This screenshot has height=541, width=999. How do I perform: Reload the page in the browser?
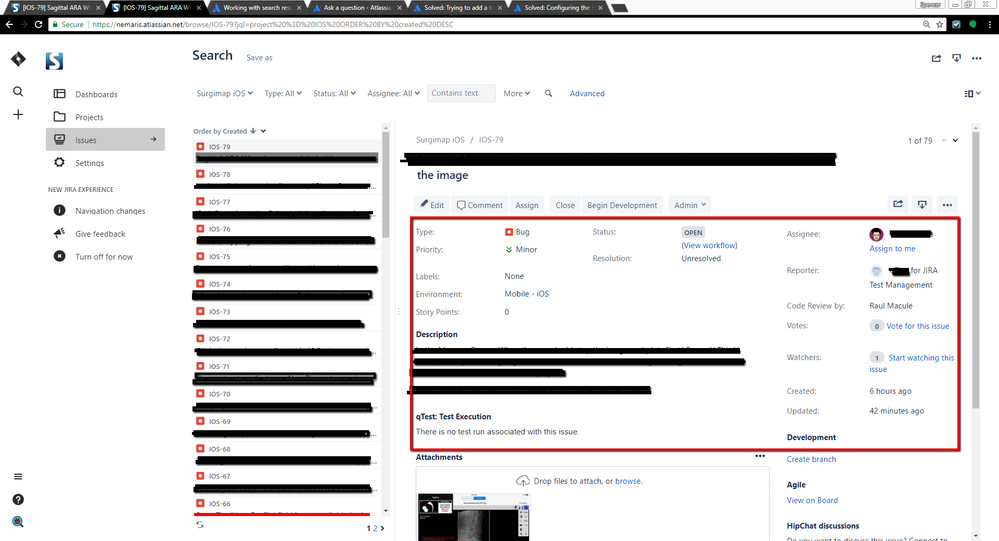point(38,24)
